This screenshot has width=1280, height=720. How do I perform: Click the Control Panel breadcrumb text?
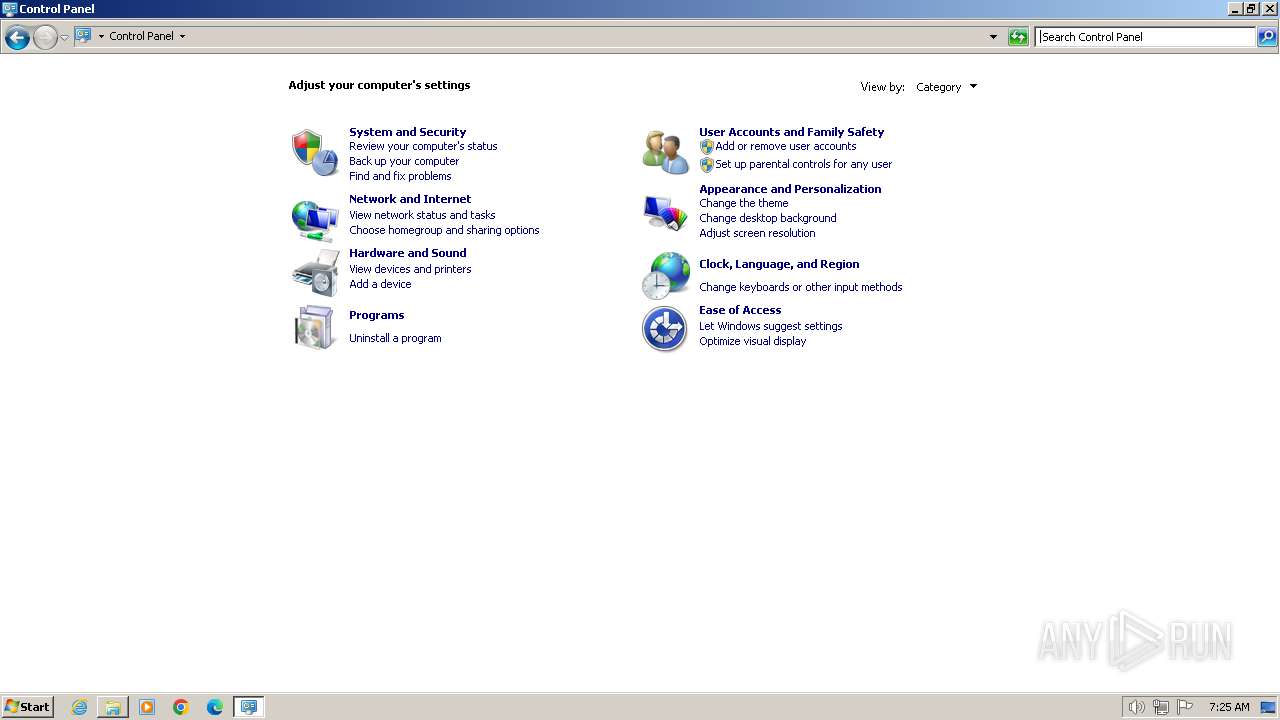141,36
